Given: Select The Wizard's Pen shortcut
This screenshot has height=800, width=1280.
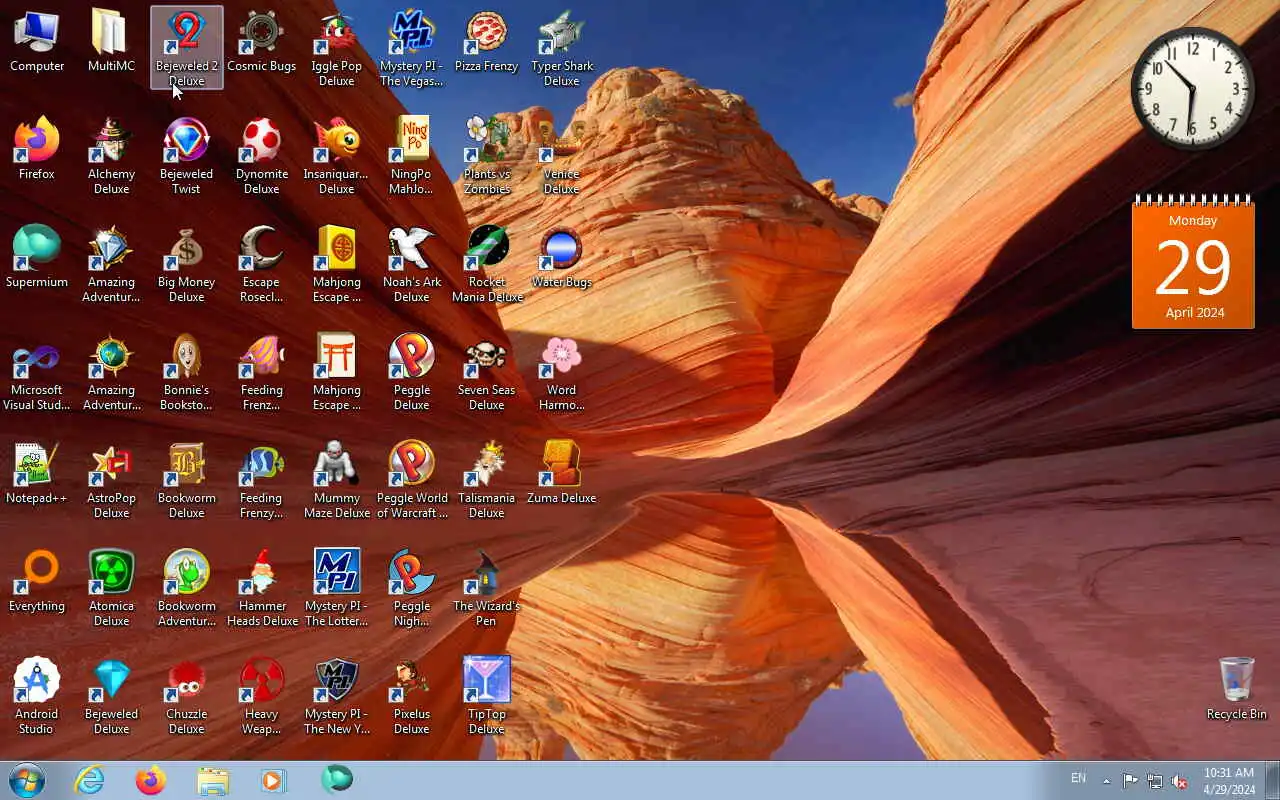Looking at the screenshot, I should 486,588.
